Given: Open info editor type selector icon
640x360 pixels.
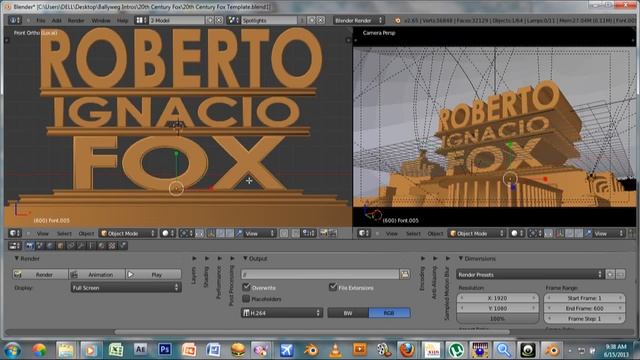Looking at the screenshot, I should tap(15, 20).
